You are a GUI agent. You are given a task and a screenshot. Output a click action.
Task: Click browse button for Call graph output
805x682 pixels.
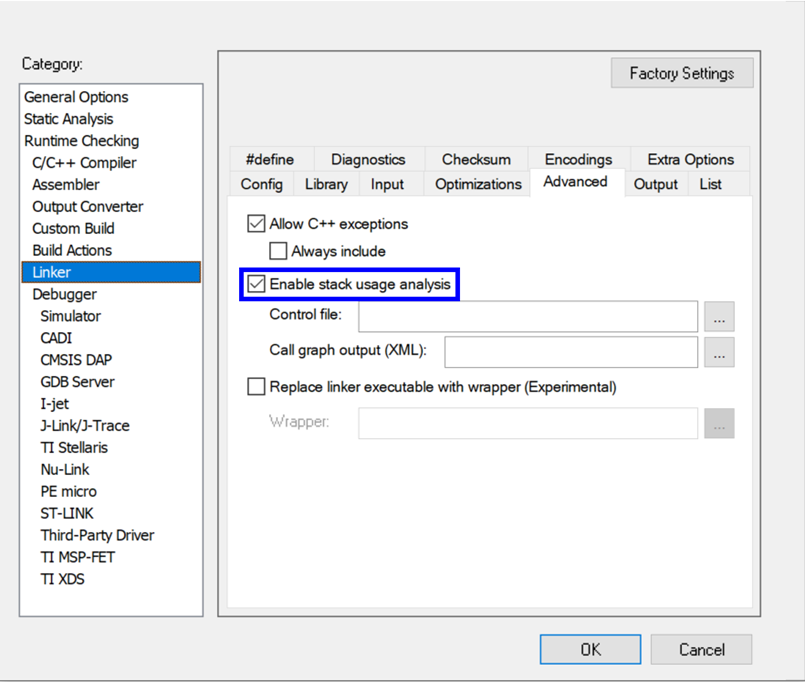[x=719, y=352]
